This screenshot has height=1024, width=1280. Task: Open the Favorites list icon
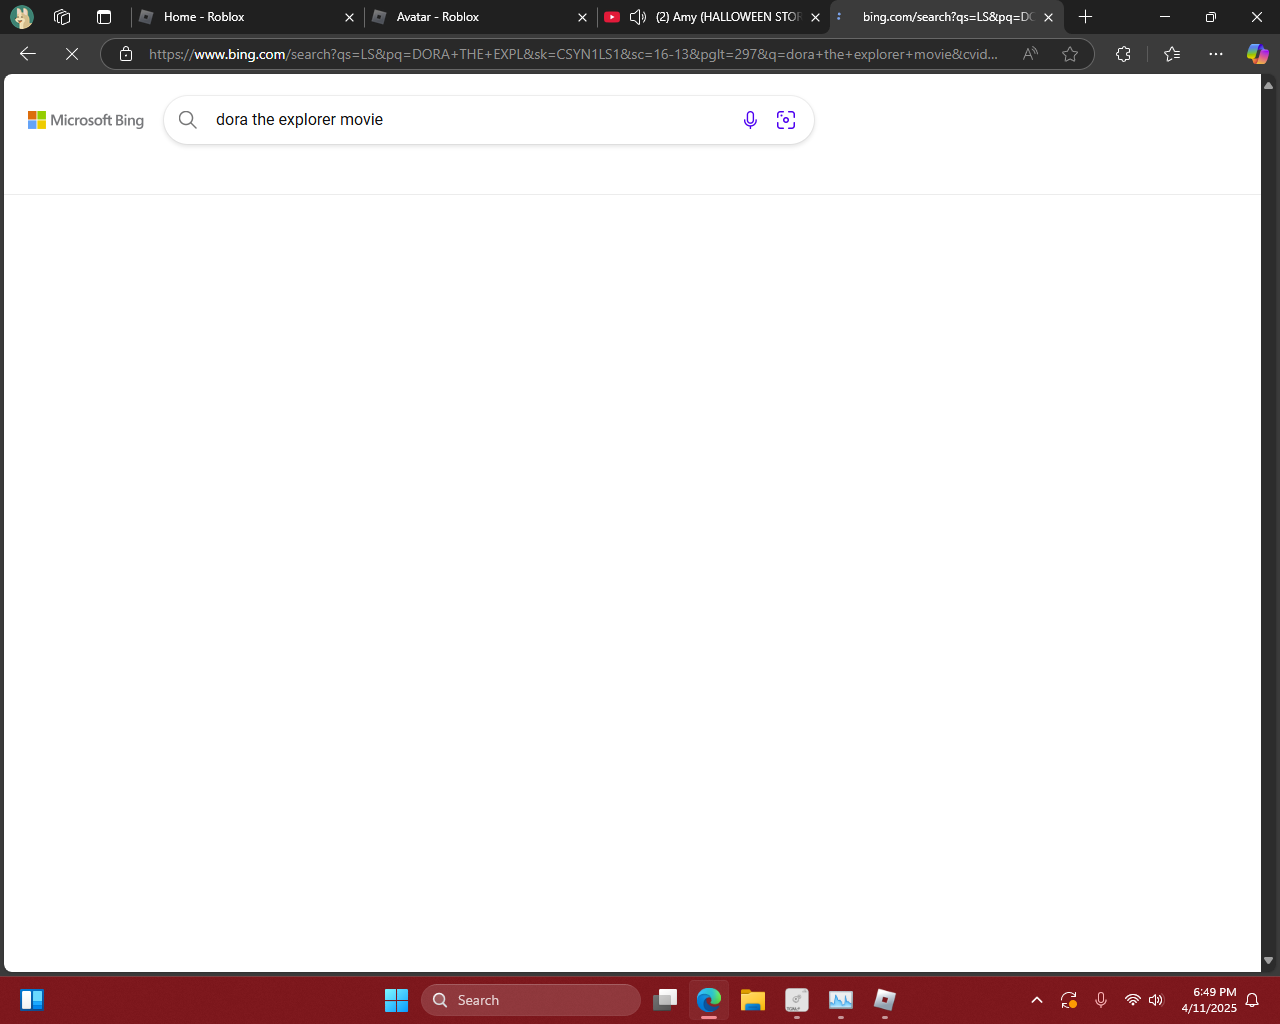pyautogui.click(x=1172, y=54)
